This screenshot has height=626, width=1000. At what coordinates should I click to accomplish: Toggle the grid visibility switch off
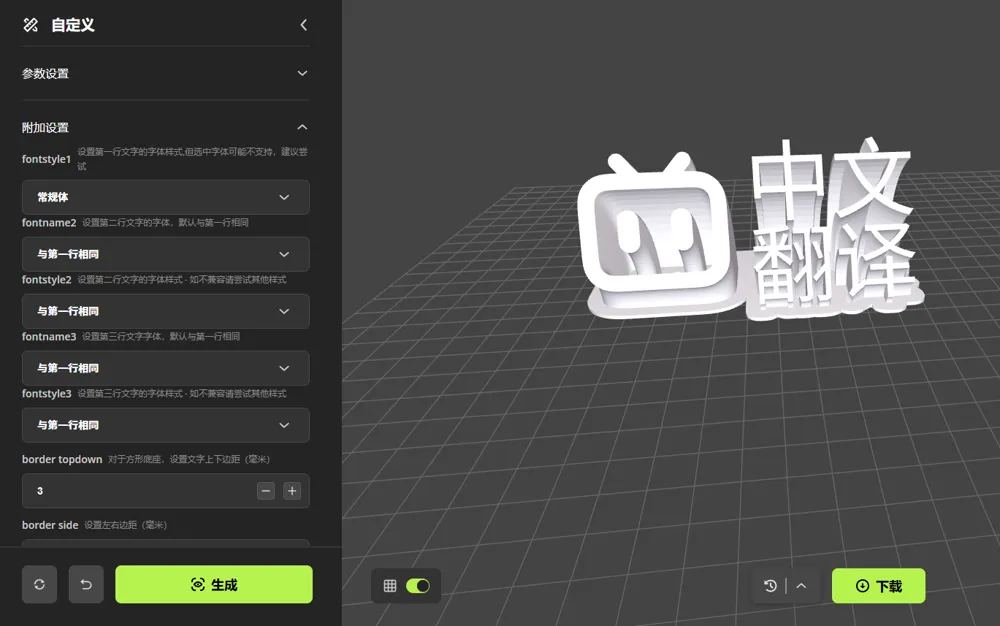tap(417, 586)
